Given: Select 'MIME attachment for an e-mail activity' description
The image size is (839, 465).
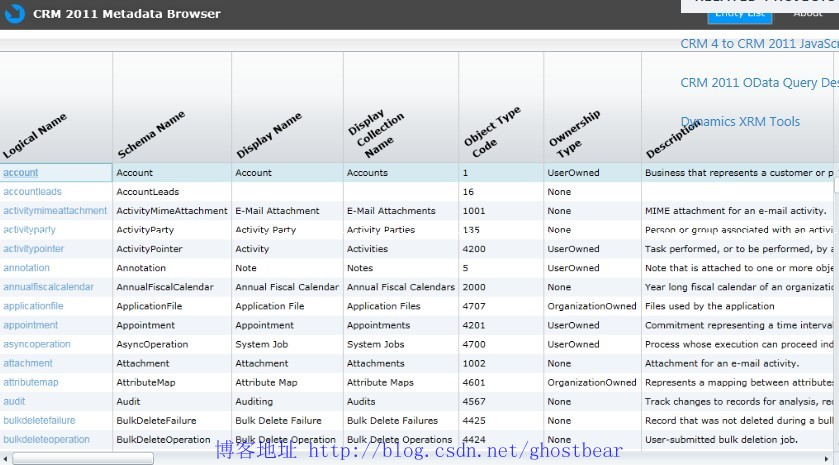Looking at the screenshot, I should (x=737, y=211).
